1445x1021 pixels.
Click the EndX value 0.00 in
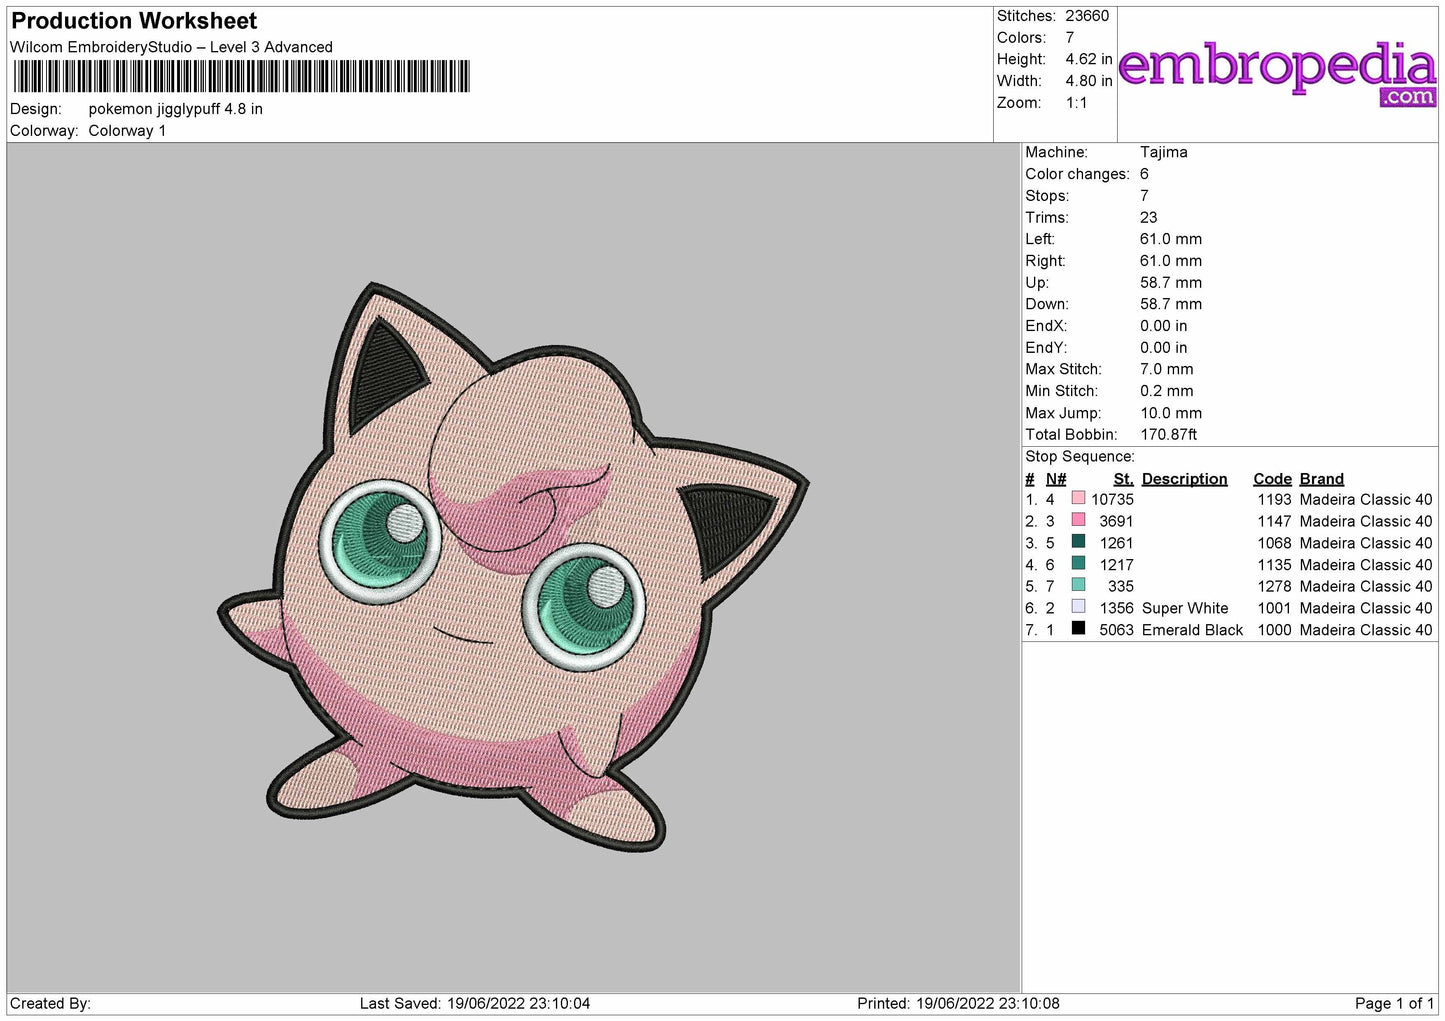pyautogui.click(x=1164, y=326)
